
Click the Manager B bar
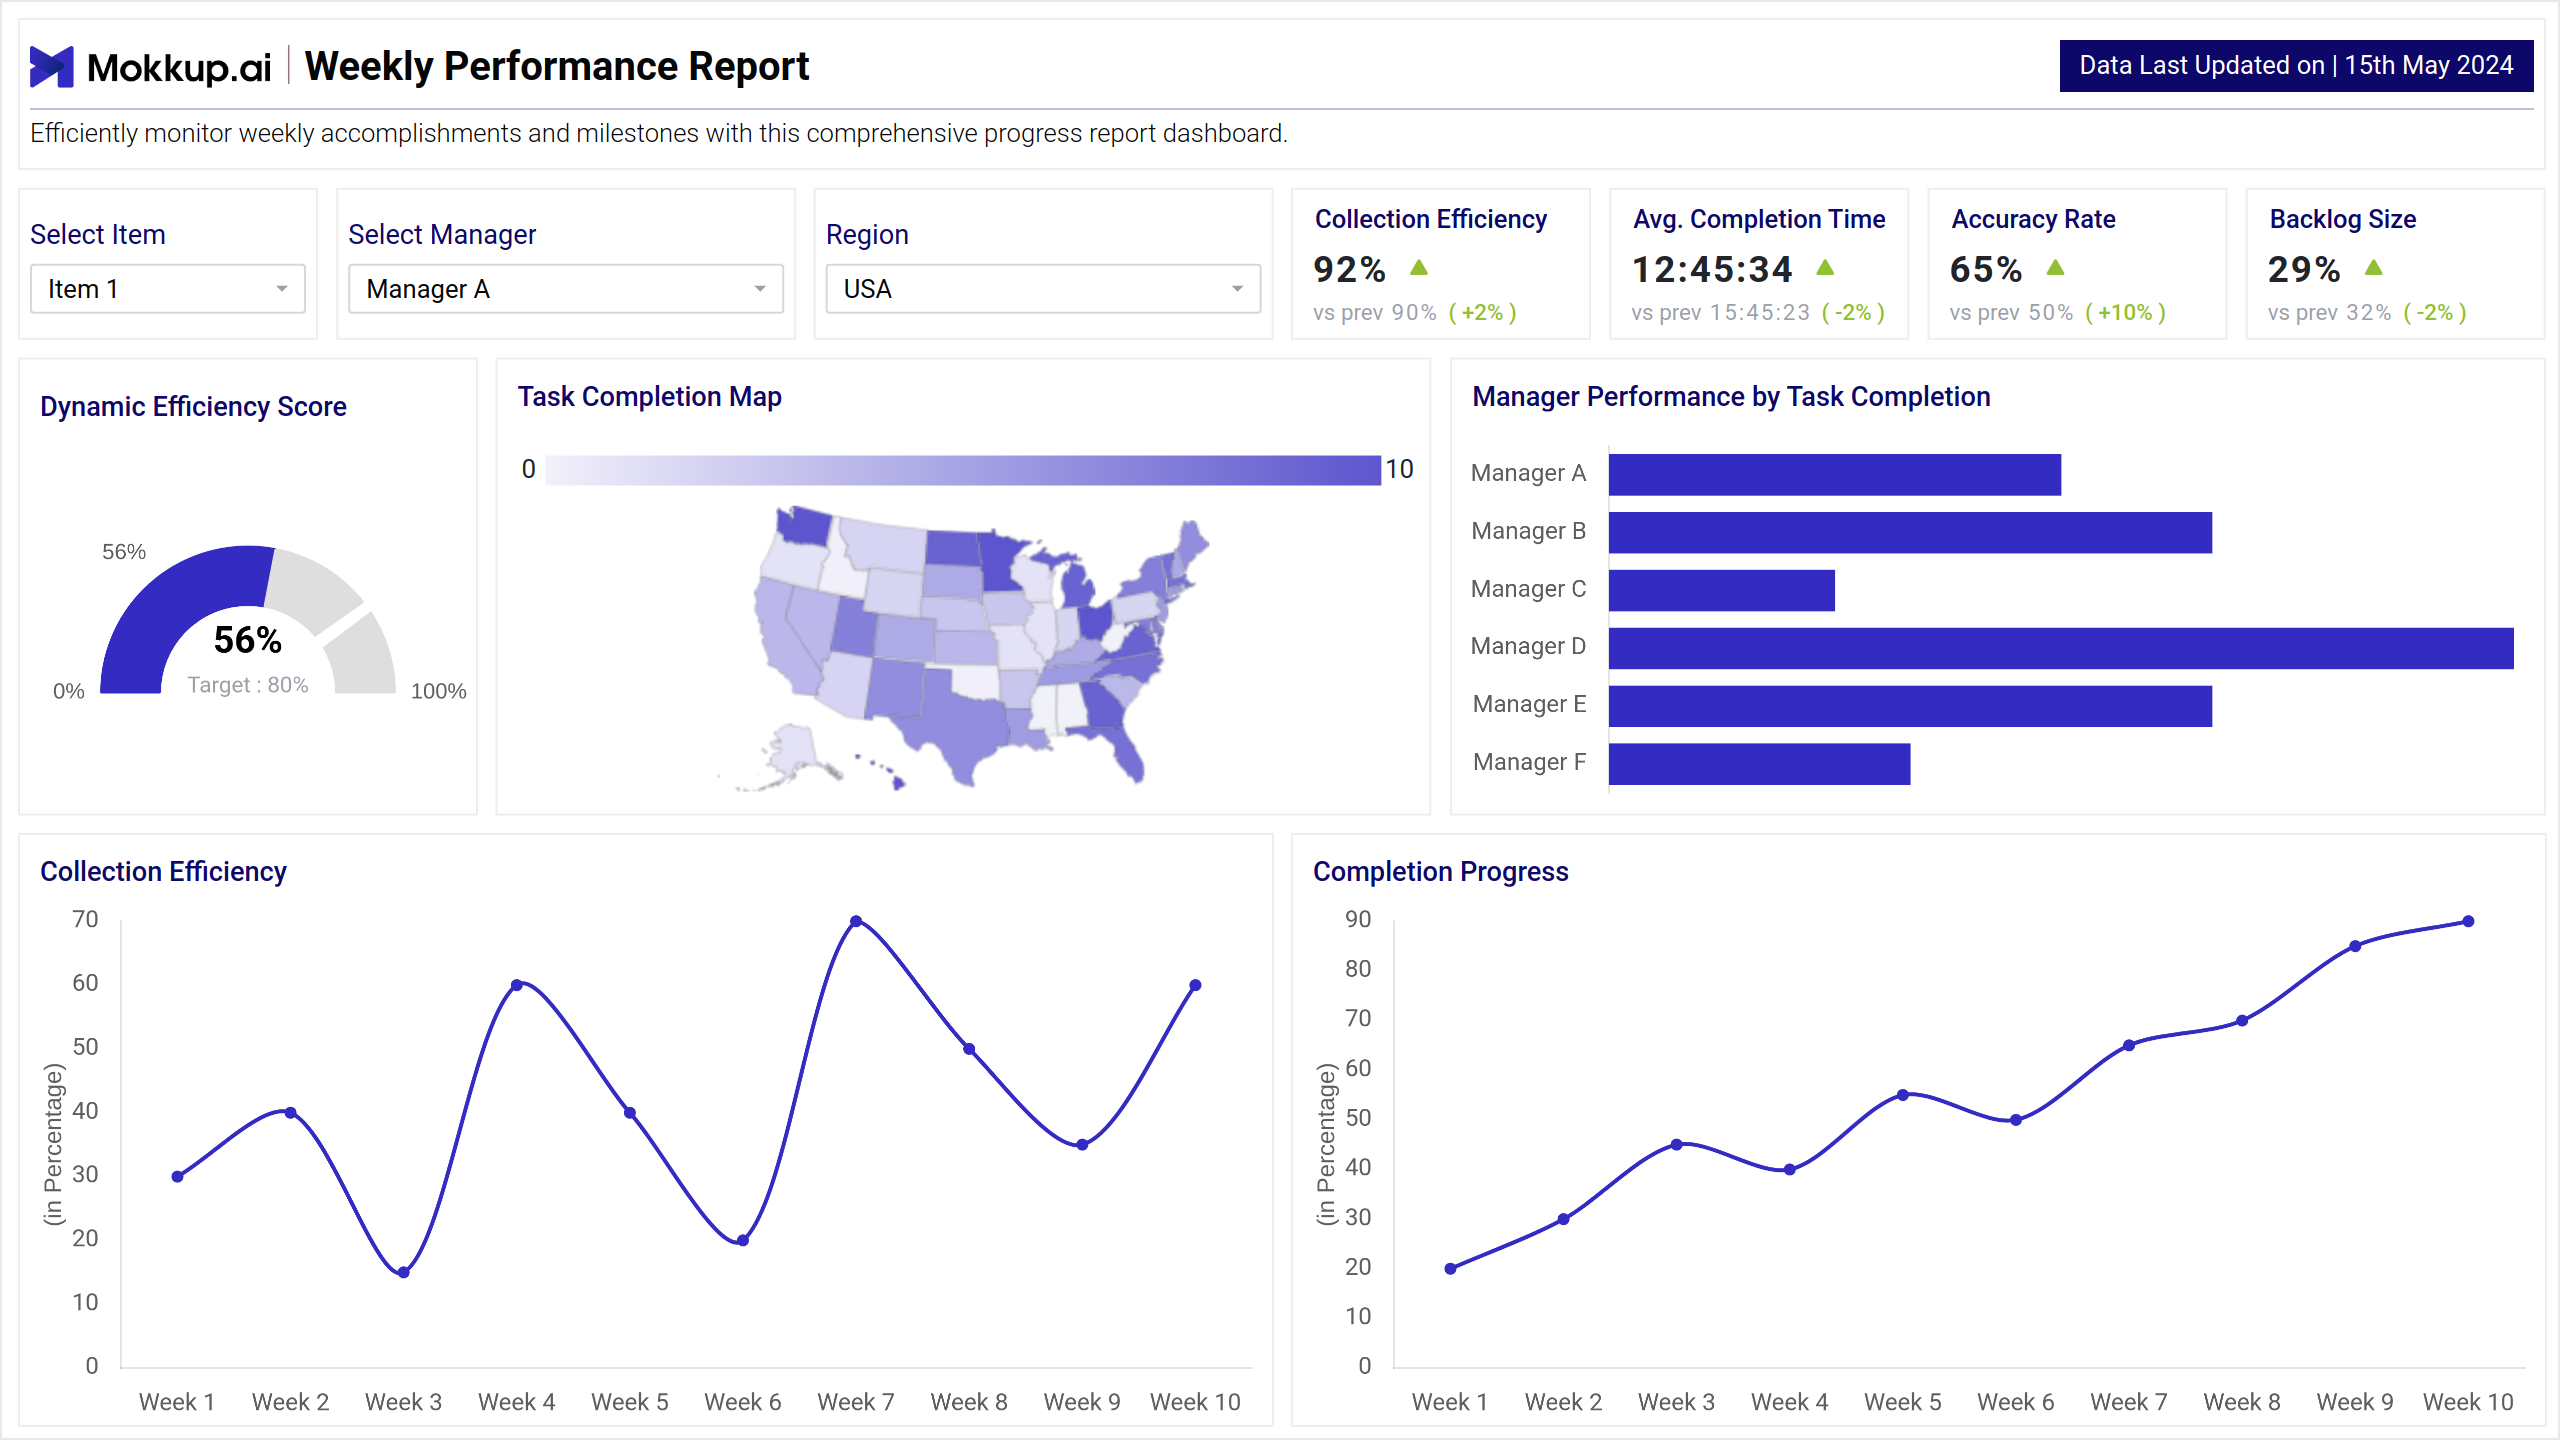pos(1910,533)
